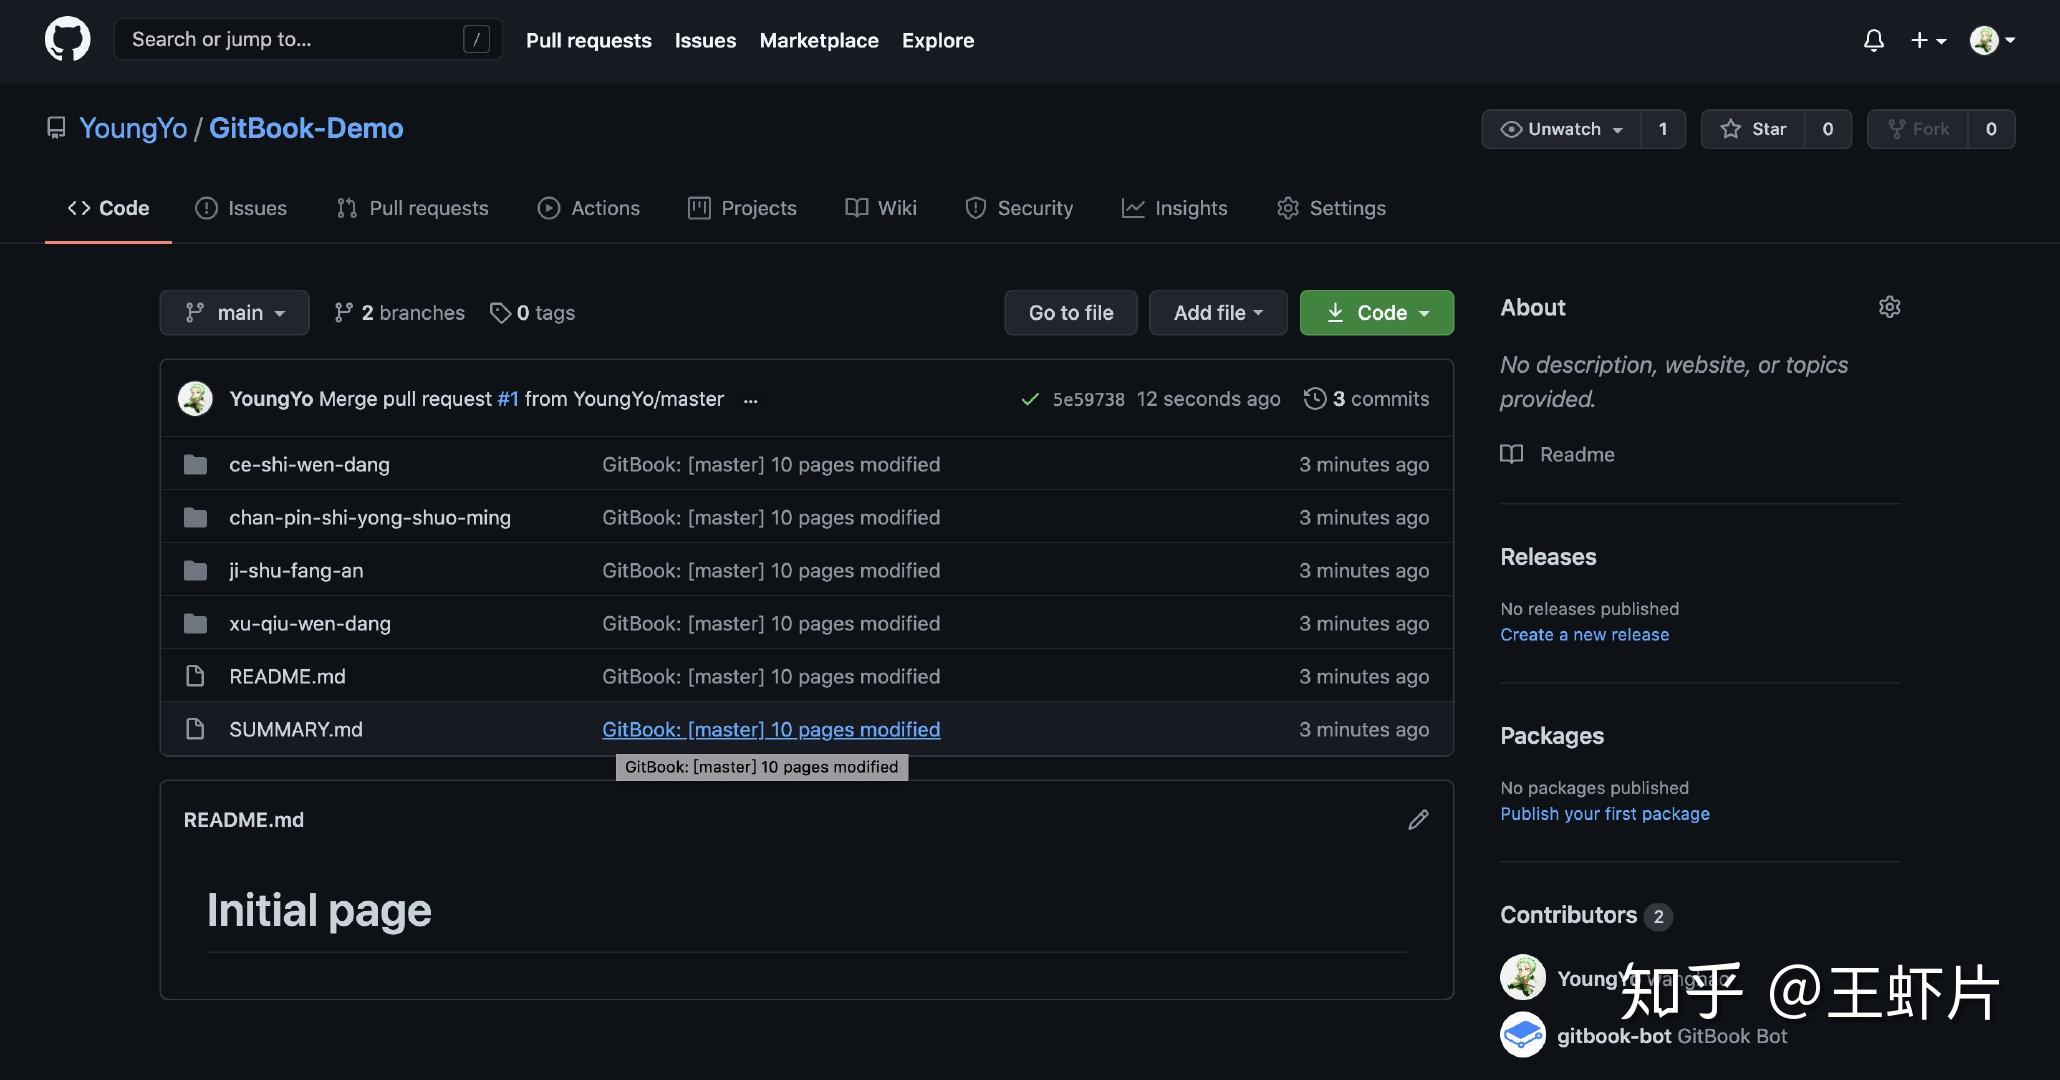This screenshot has height=1080, width=2060.
Task: Open the ce-shi-wen-dang folder
Action: point(309,465)
